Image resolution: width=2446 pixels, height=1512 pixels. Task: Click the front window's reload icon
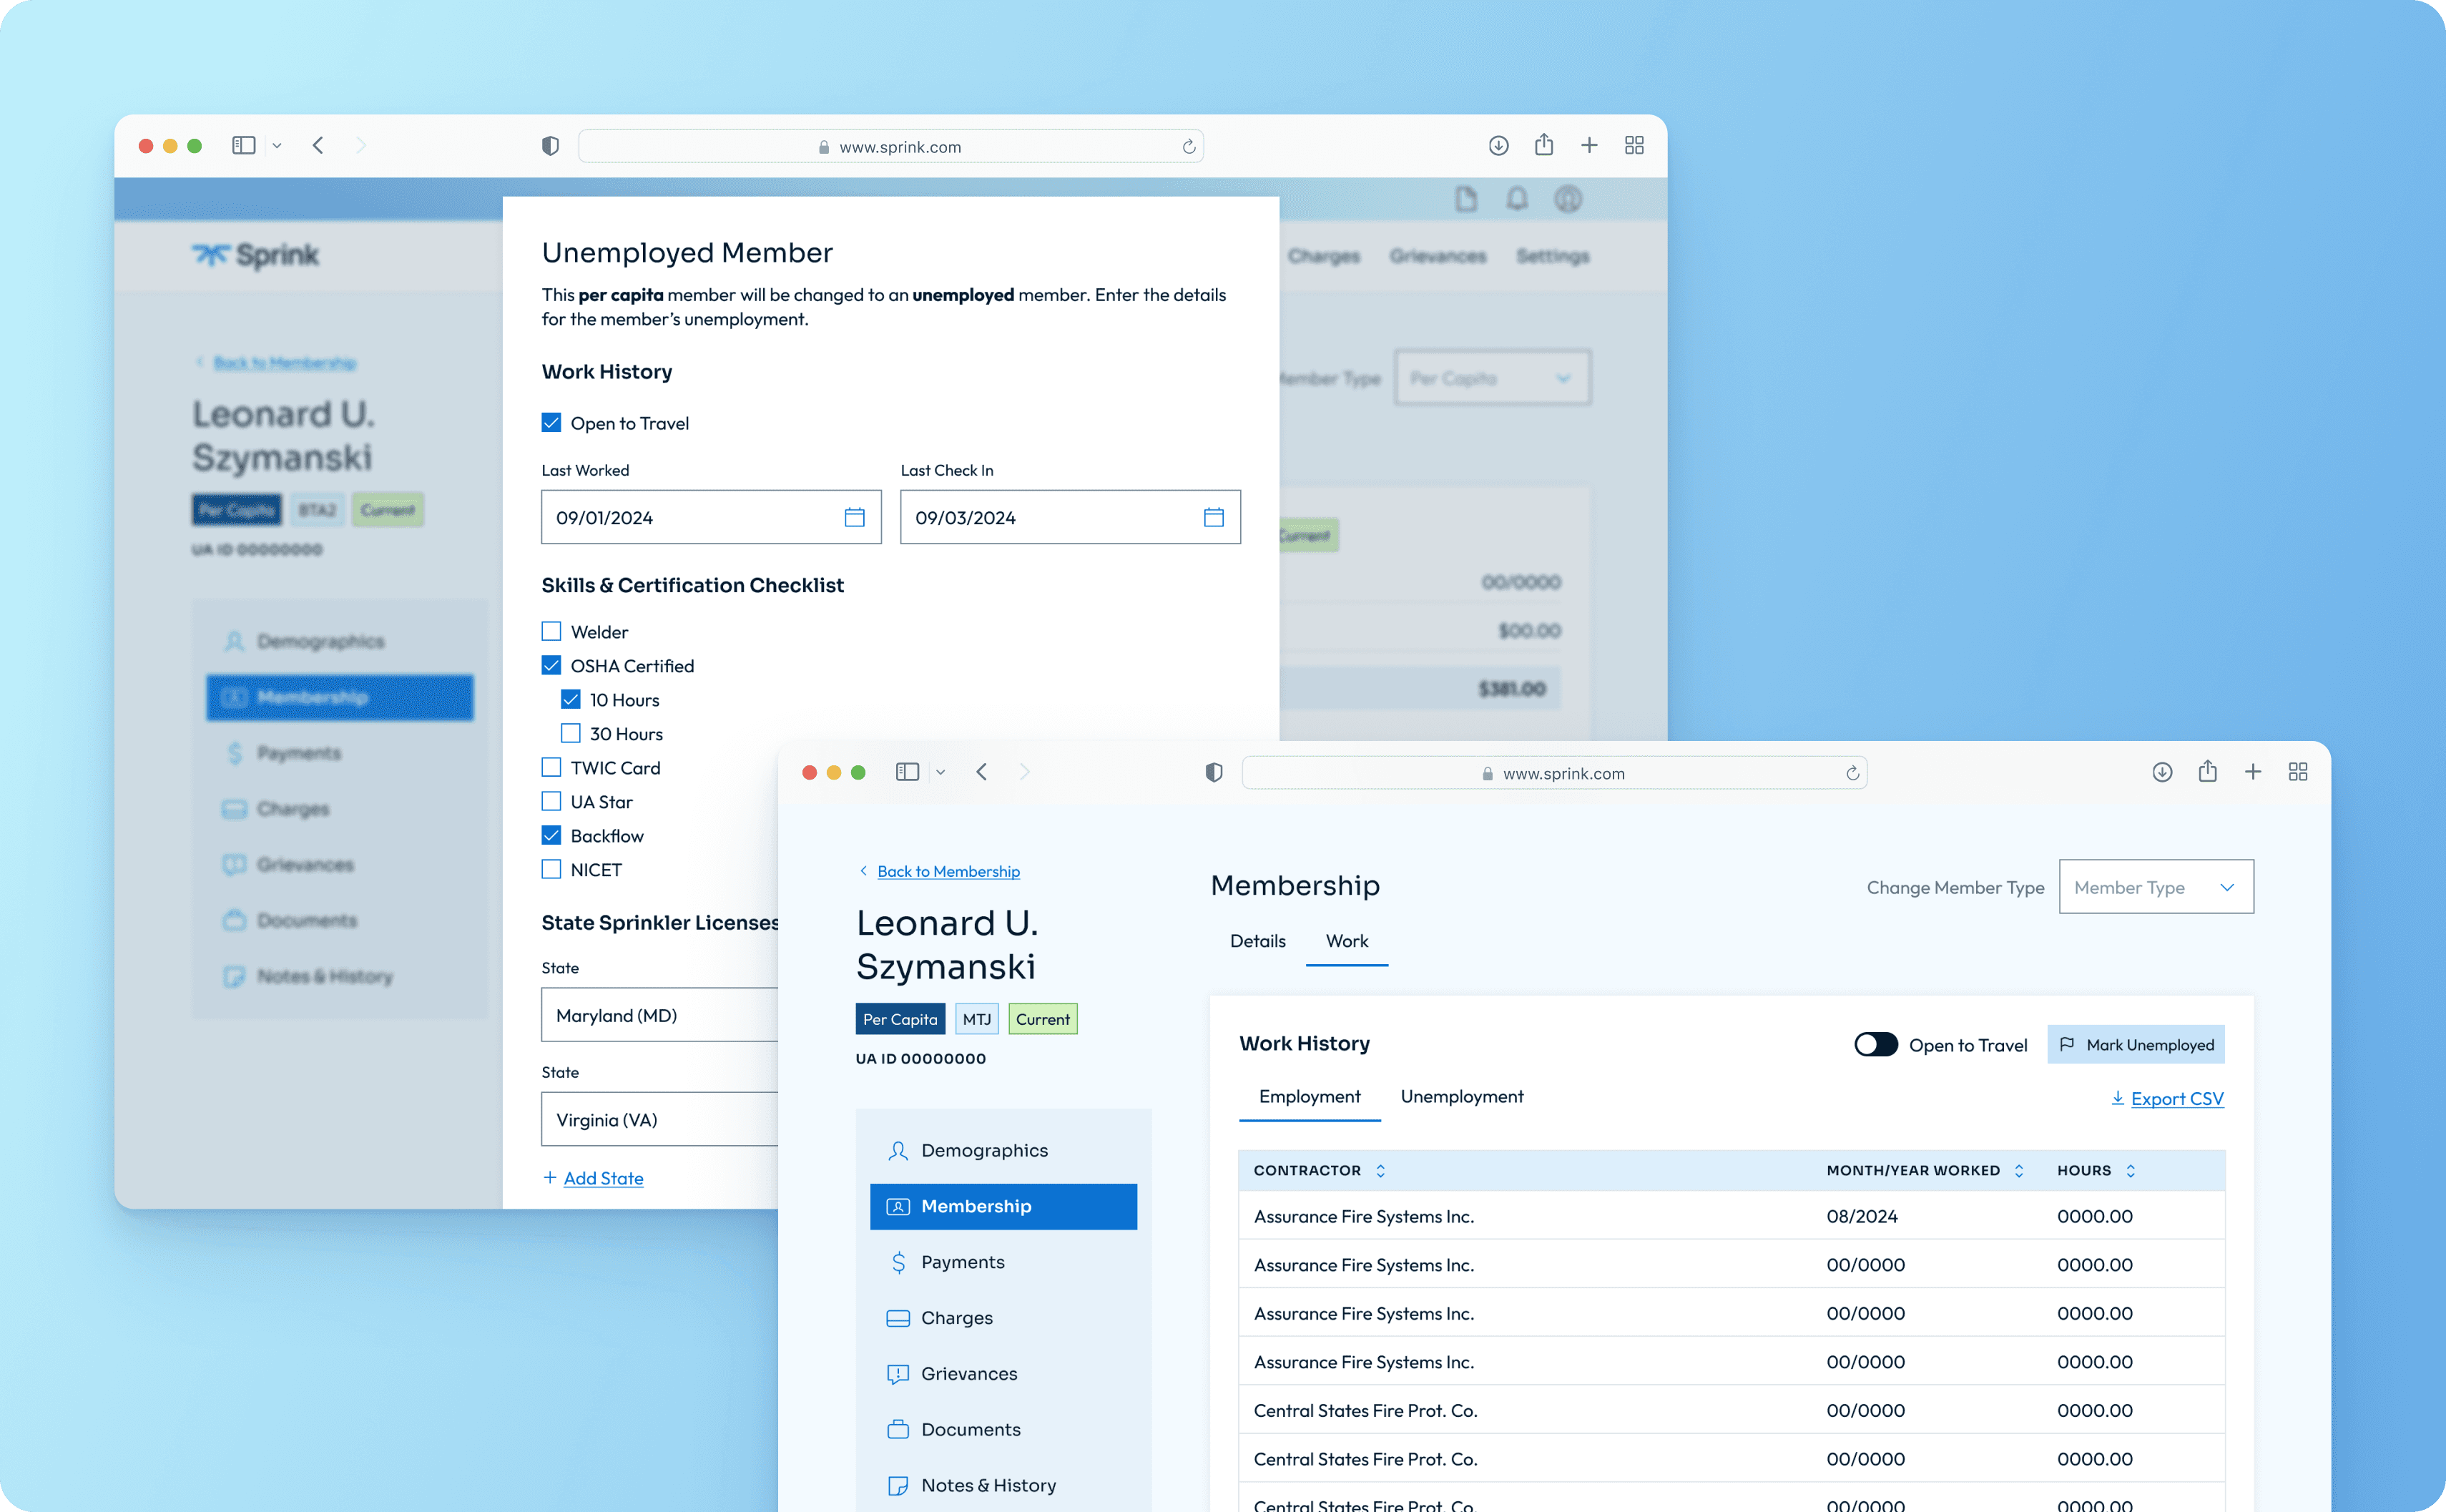1852,773
